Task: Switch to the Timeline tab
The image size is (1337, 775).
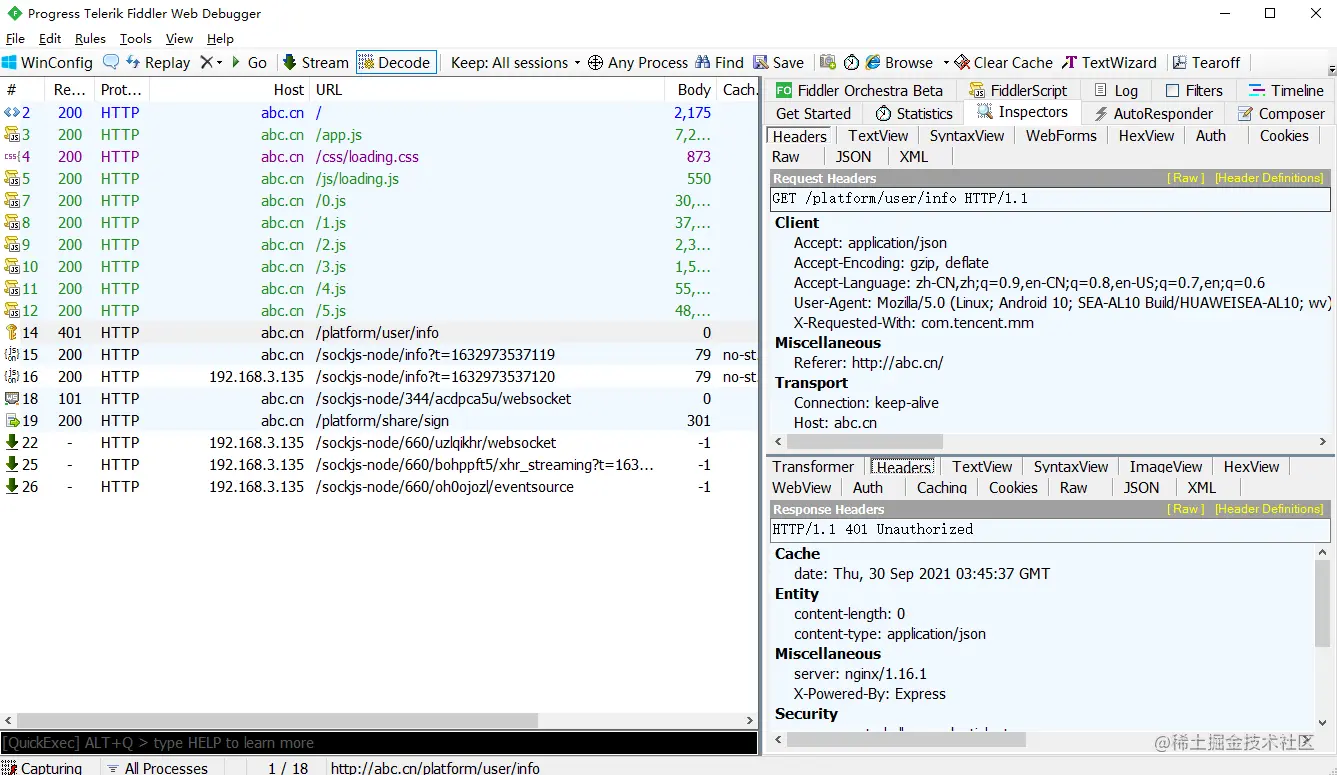Action: pyautogui.click(x=1285, y=90)
